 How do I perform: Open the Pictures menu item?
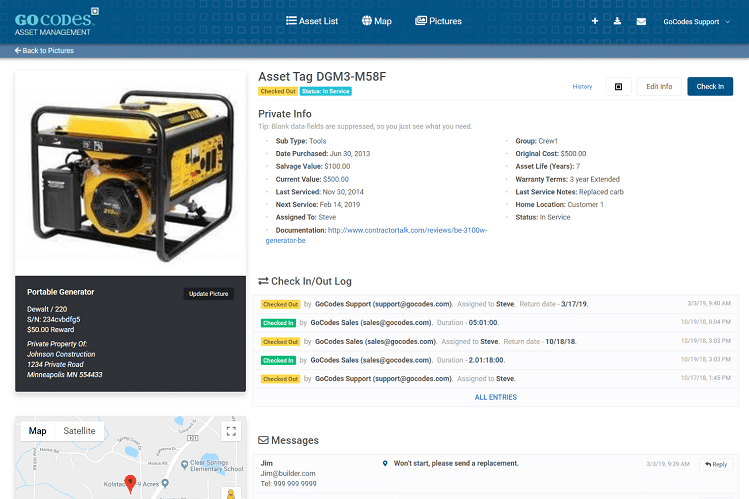(439, 21)
